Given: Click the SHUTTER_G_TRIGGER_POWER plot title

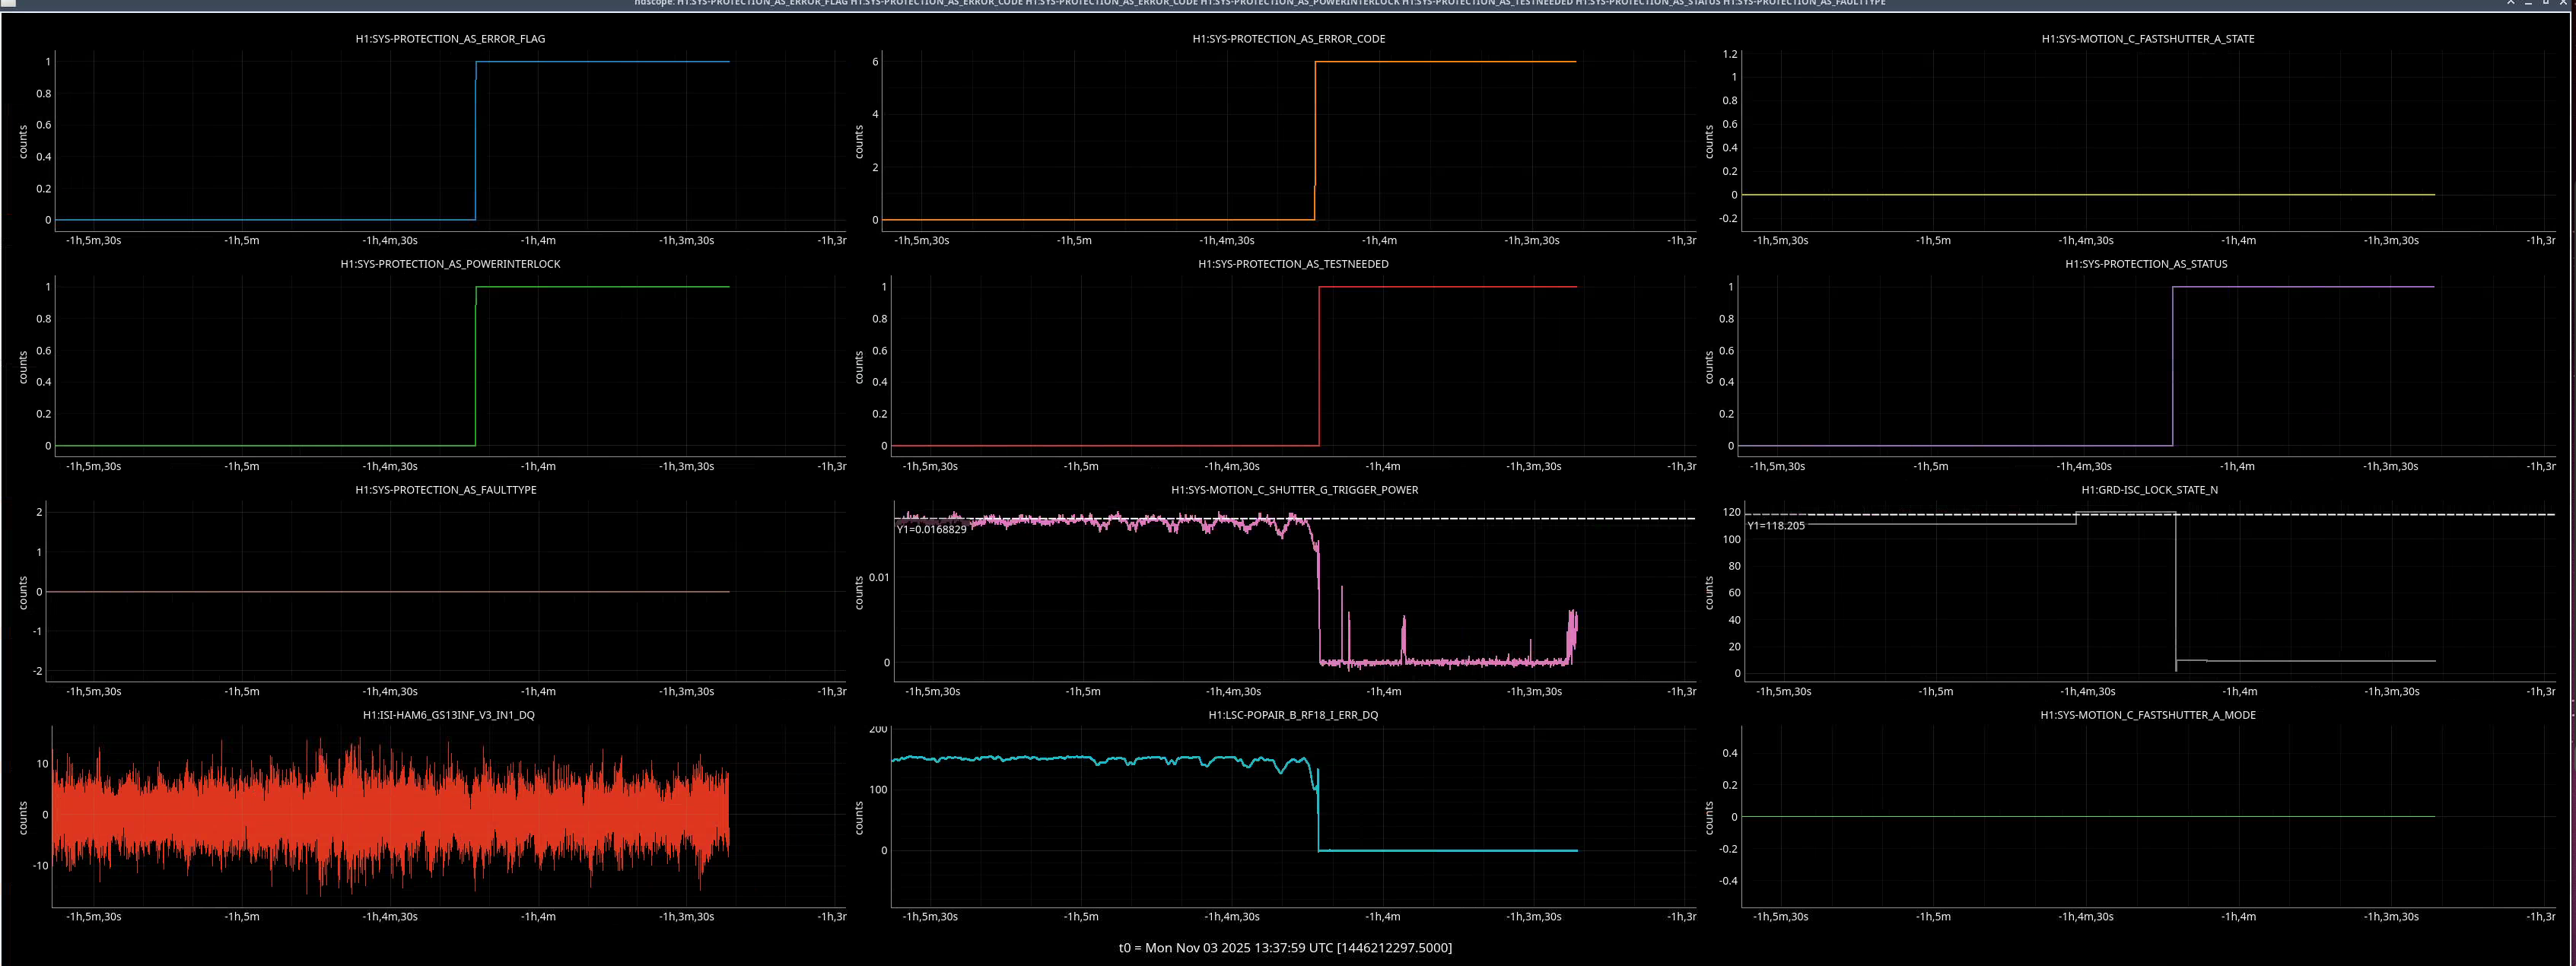Looking at the screenshot, I should point(1294,490).
